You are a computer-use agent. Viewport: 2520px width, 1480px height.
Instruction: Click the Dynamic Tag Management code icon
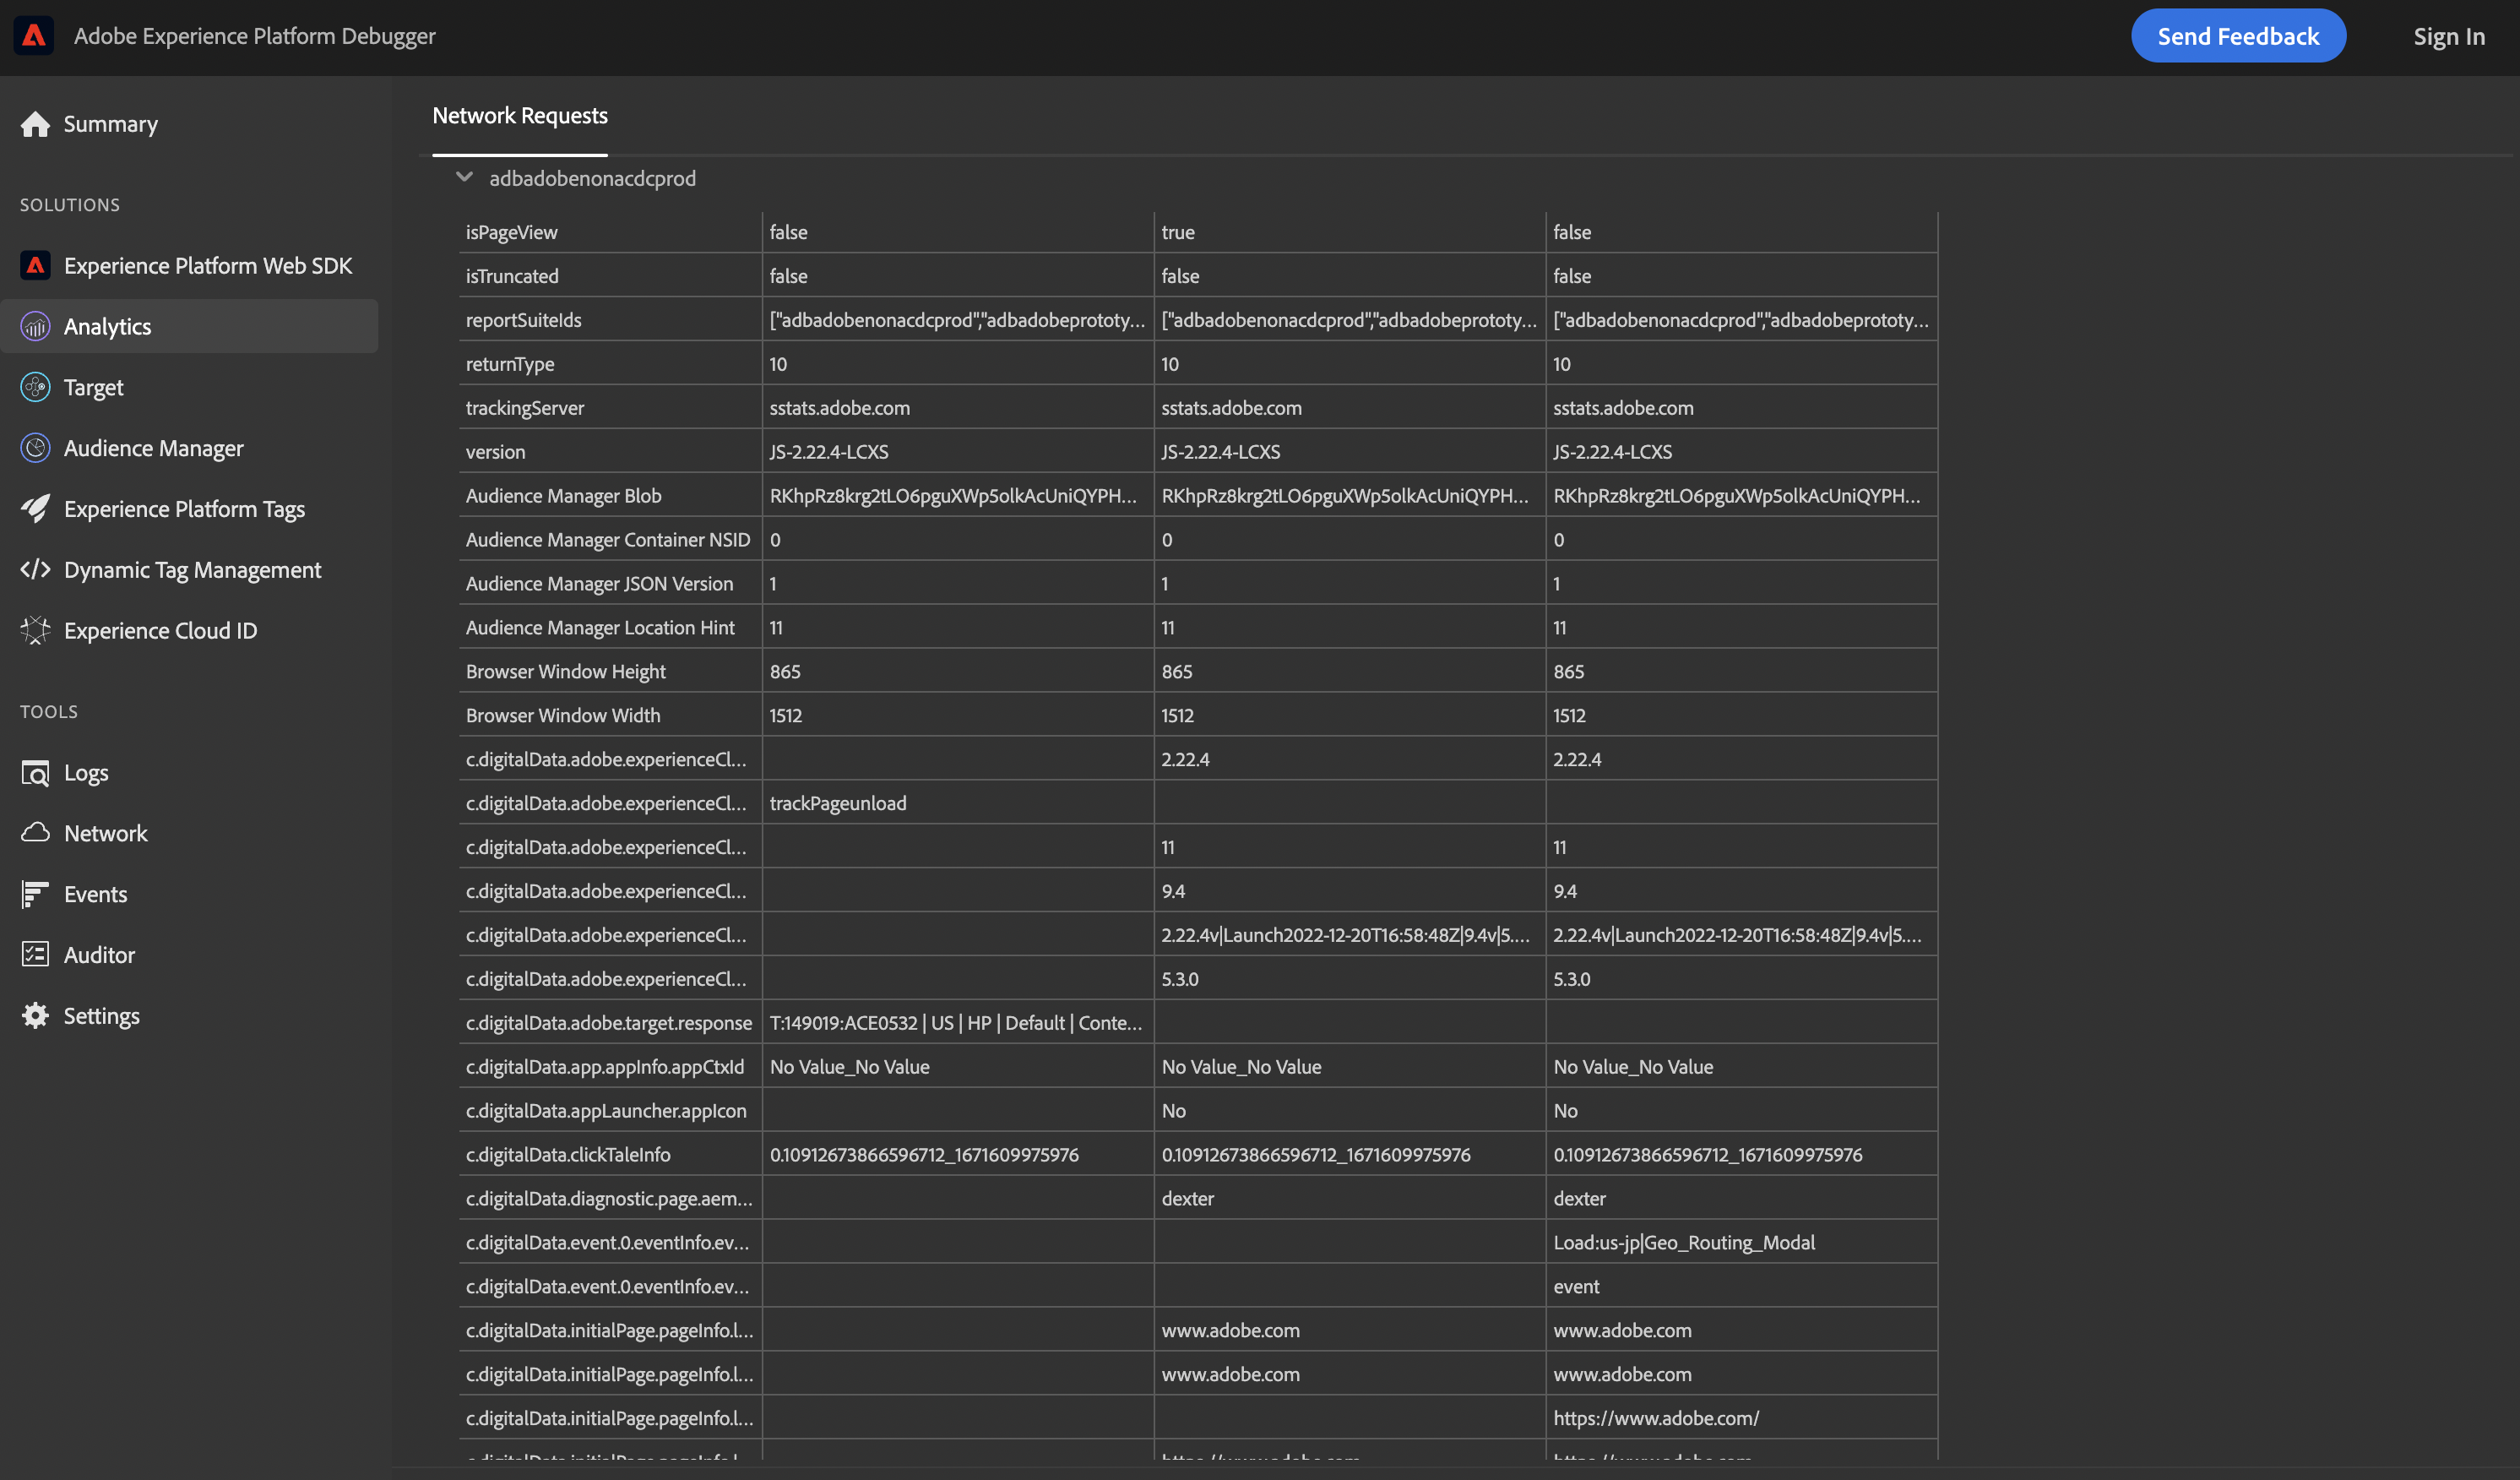pyautogui.click(x=35, y=570)
